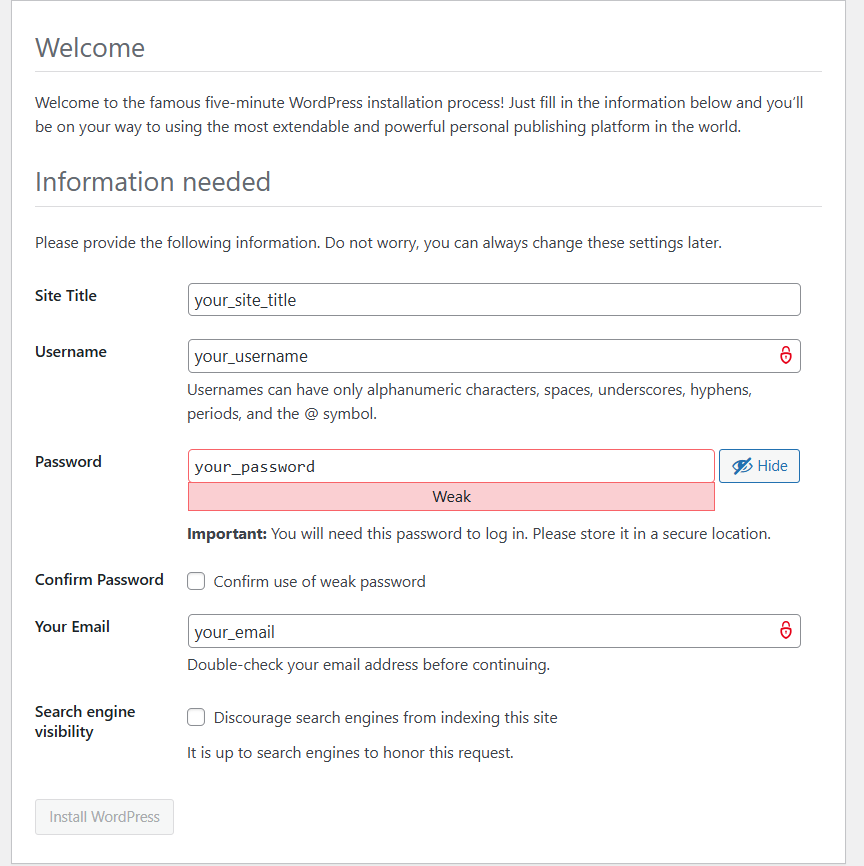Click into the Username input box
Image resolution: width=864 pixels, height=866 pixels.
480,356
